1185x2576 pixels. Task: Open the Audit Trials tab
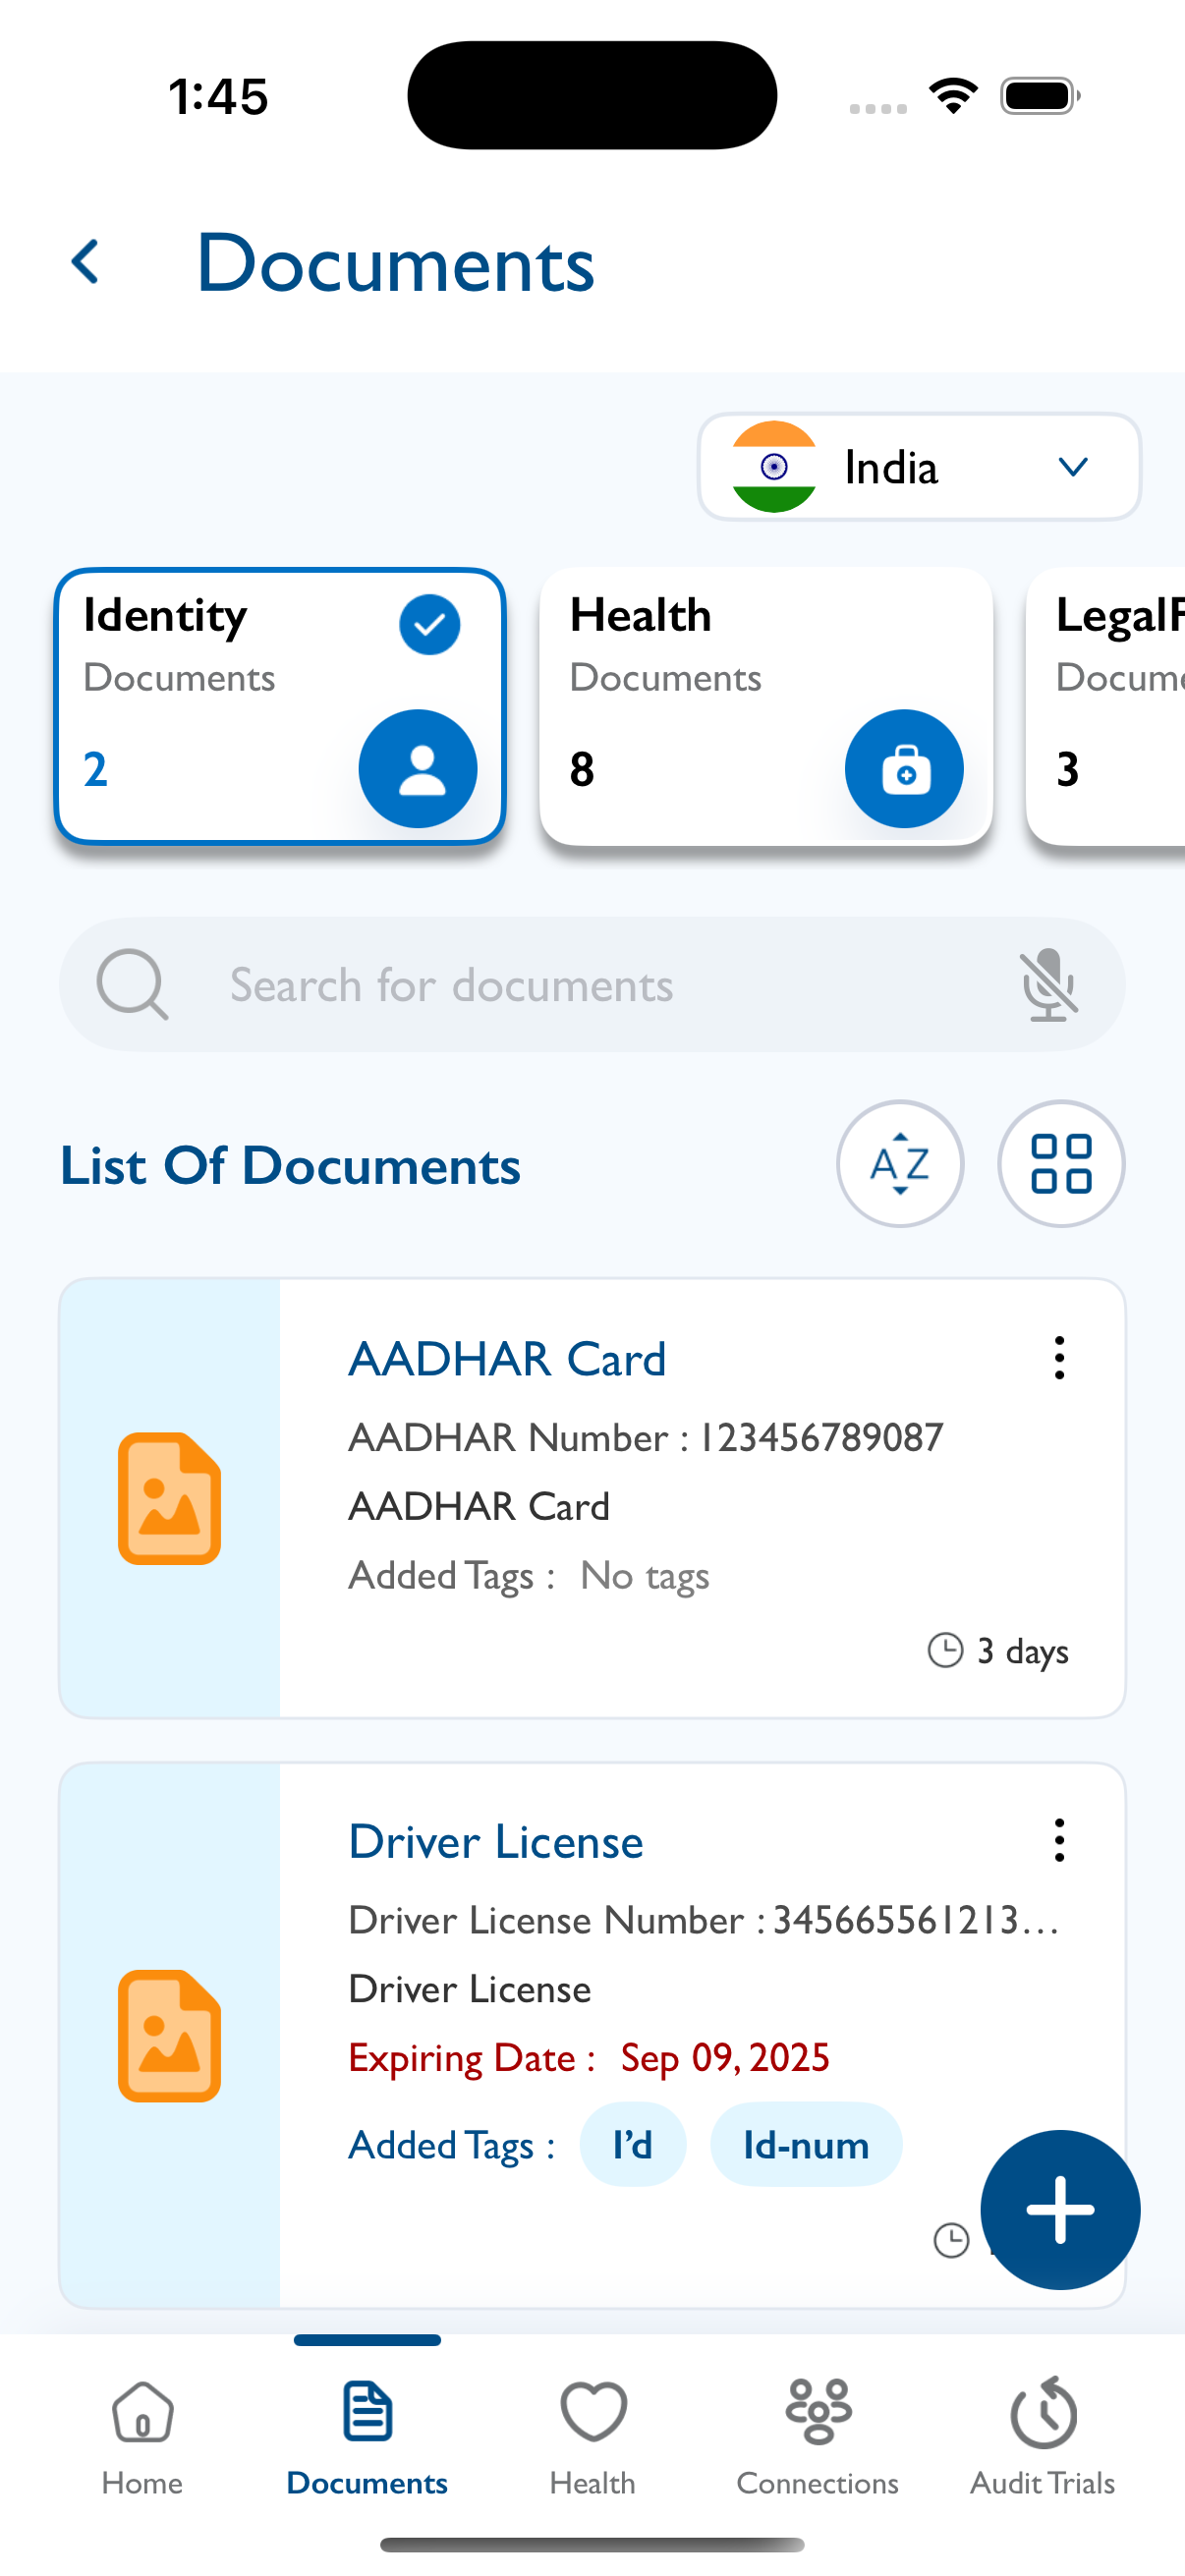(x=1043, y=2439)
